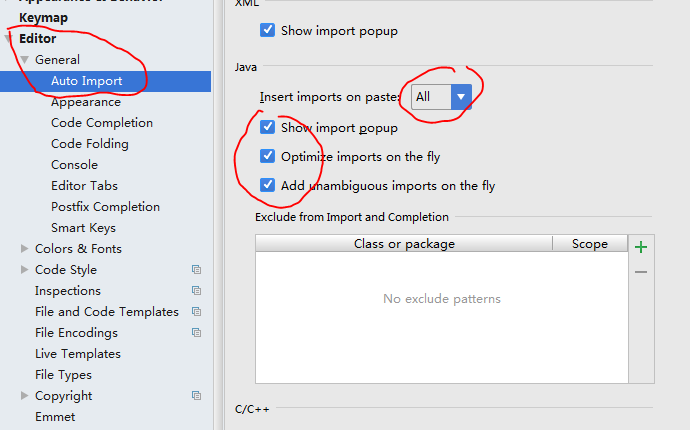Select Code Completion in settings tree
The width and height of the screenshot is (690, 430).
102,123
